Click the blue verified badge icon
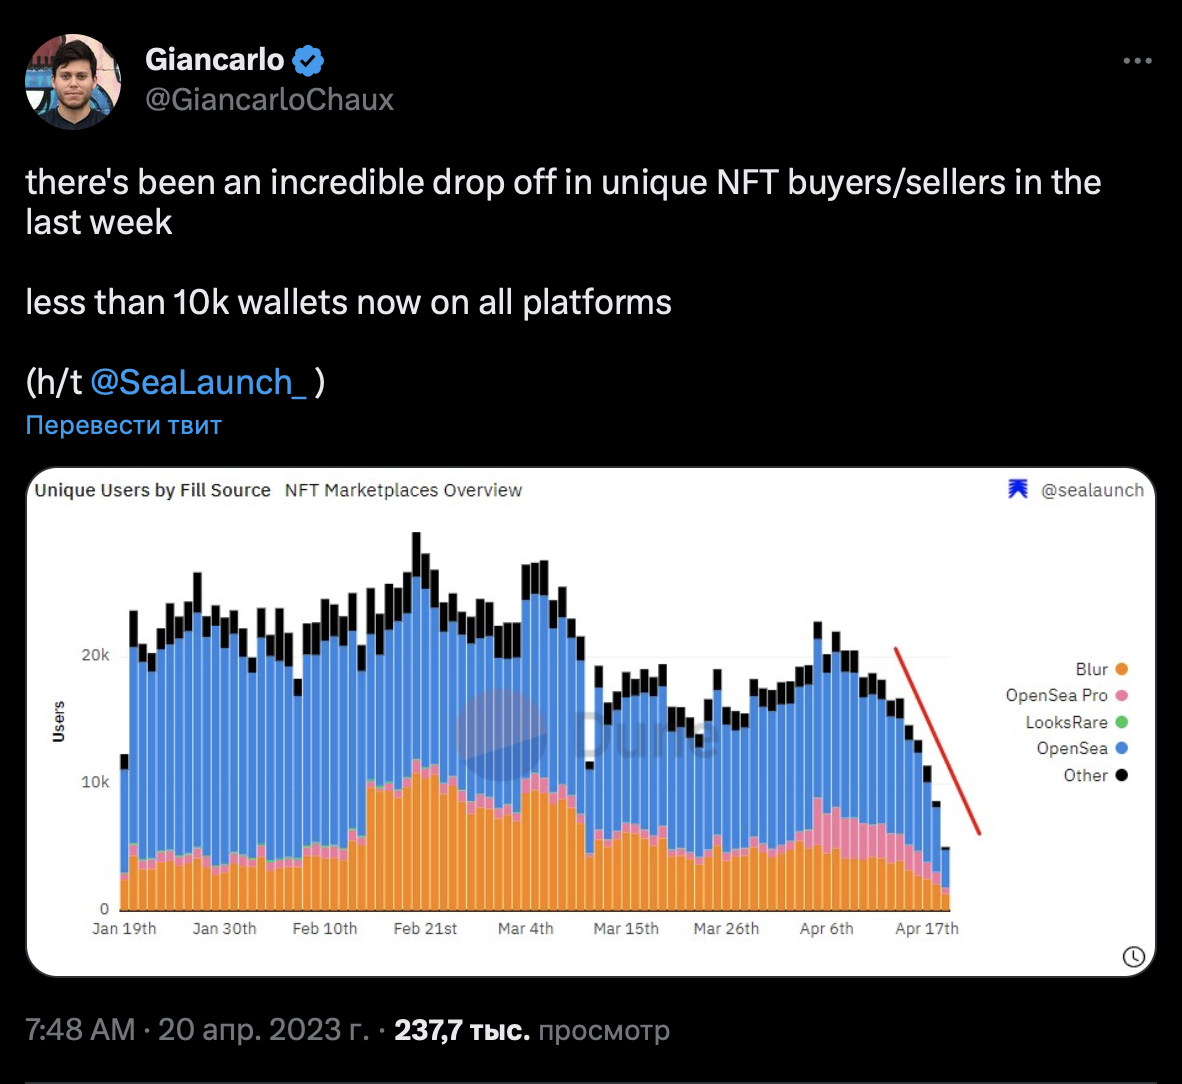The width and height of the screenshot is (1182, 1084). pos(308,61)
